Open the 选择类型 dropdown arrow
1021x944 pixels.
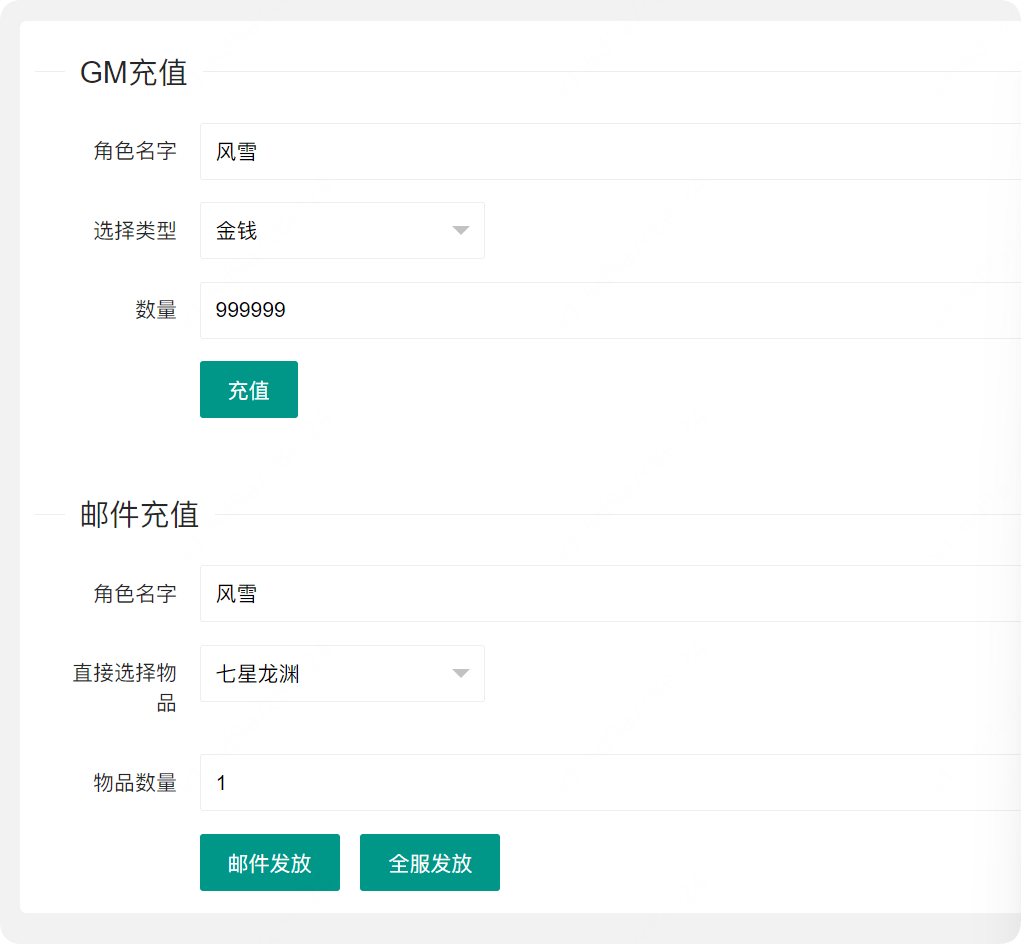point(460,230)
